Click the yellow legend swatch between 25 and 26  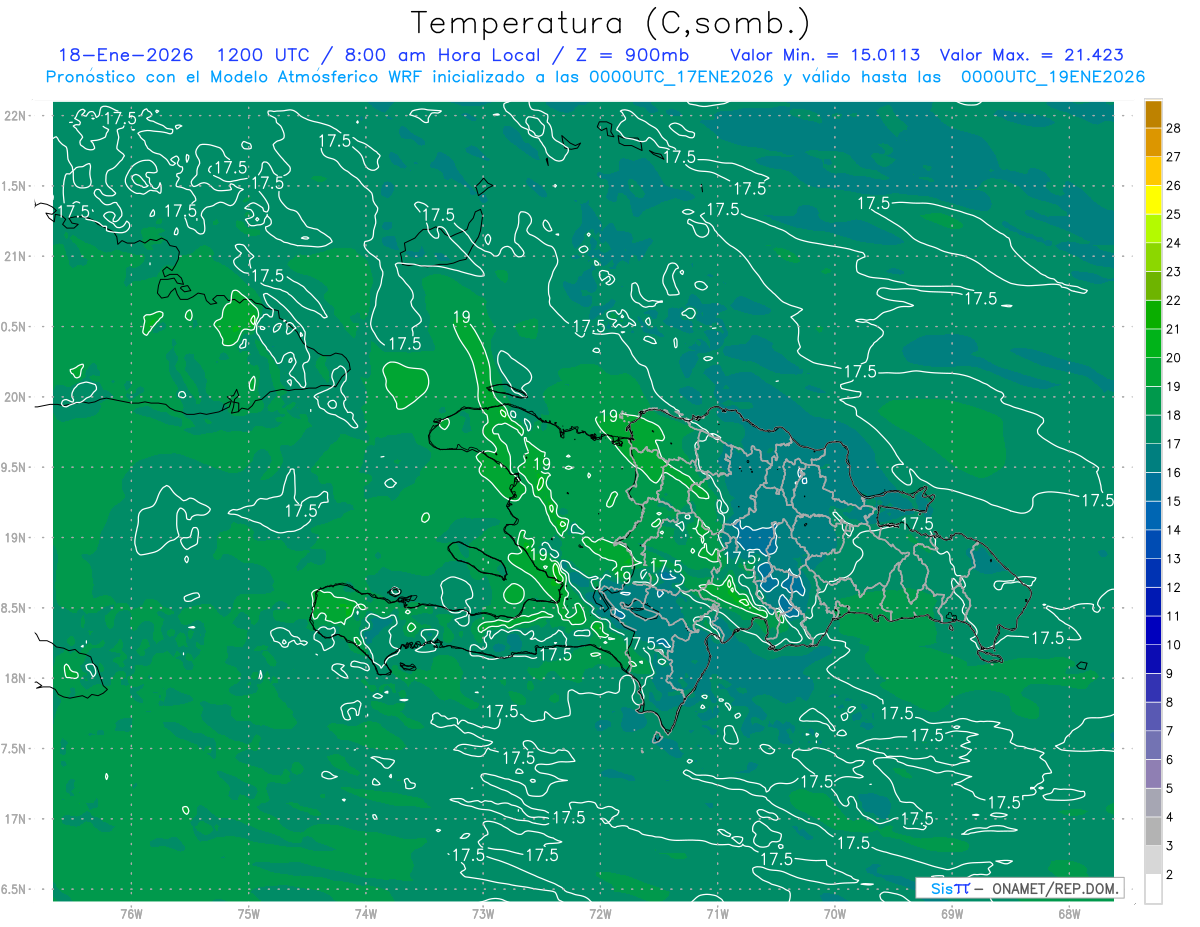click(x=1153, y=201)
